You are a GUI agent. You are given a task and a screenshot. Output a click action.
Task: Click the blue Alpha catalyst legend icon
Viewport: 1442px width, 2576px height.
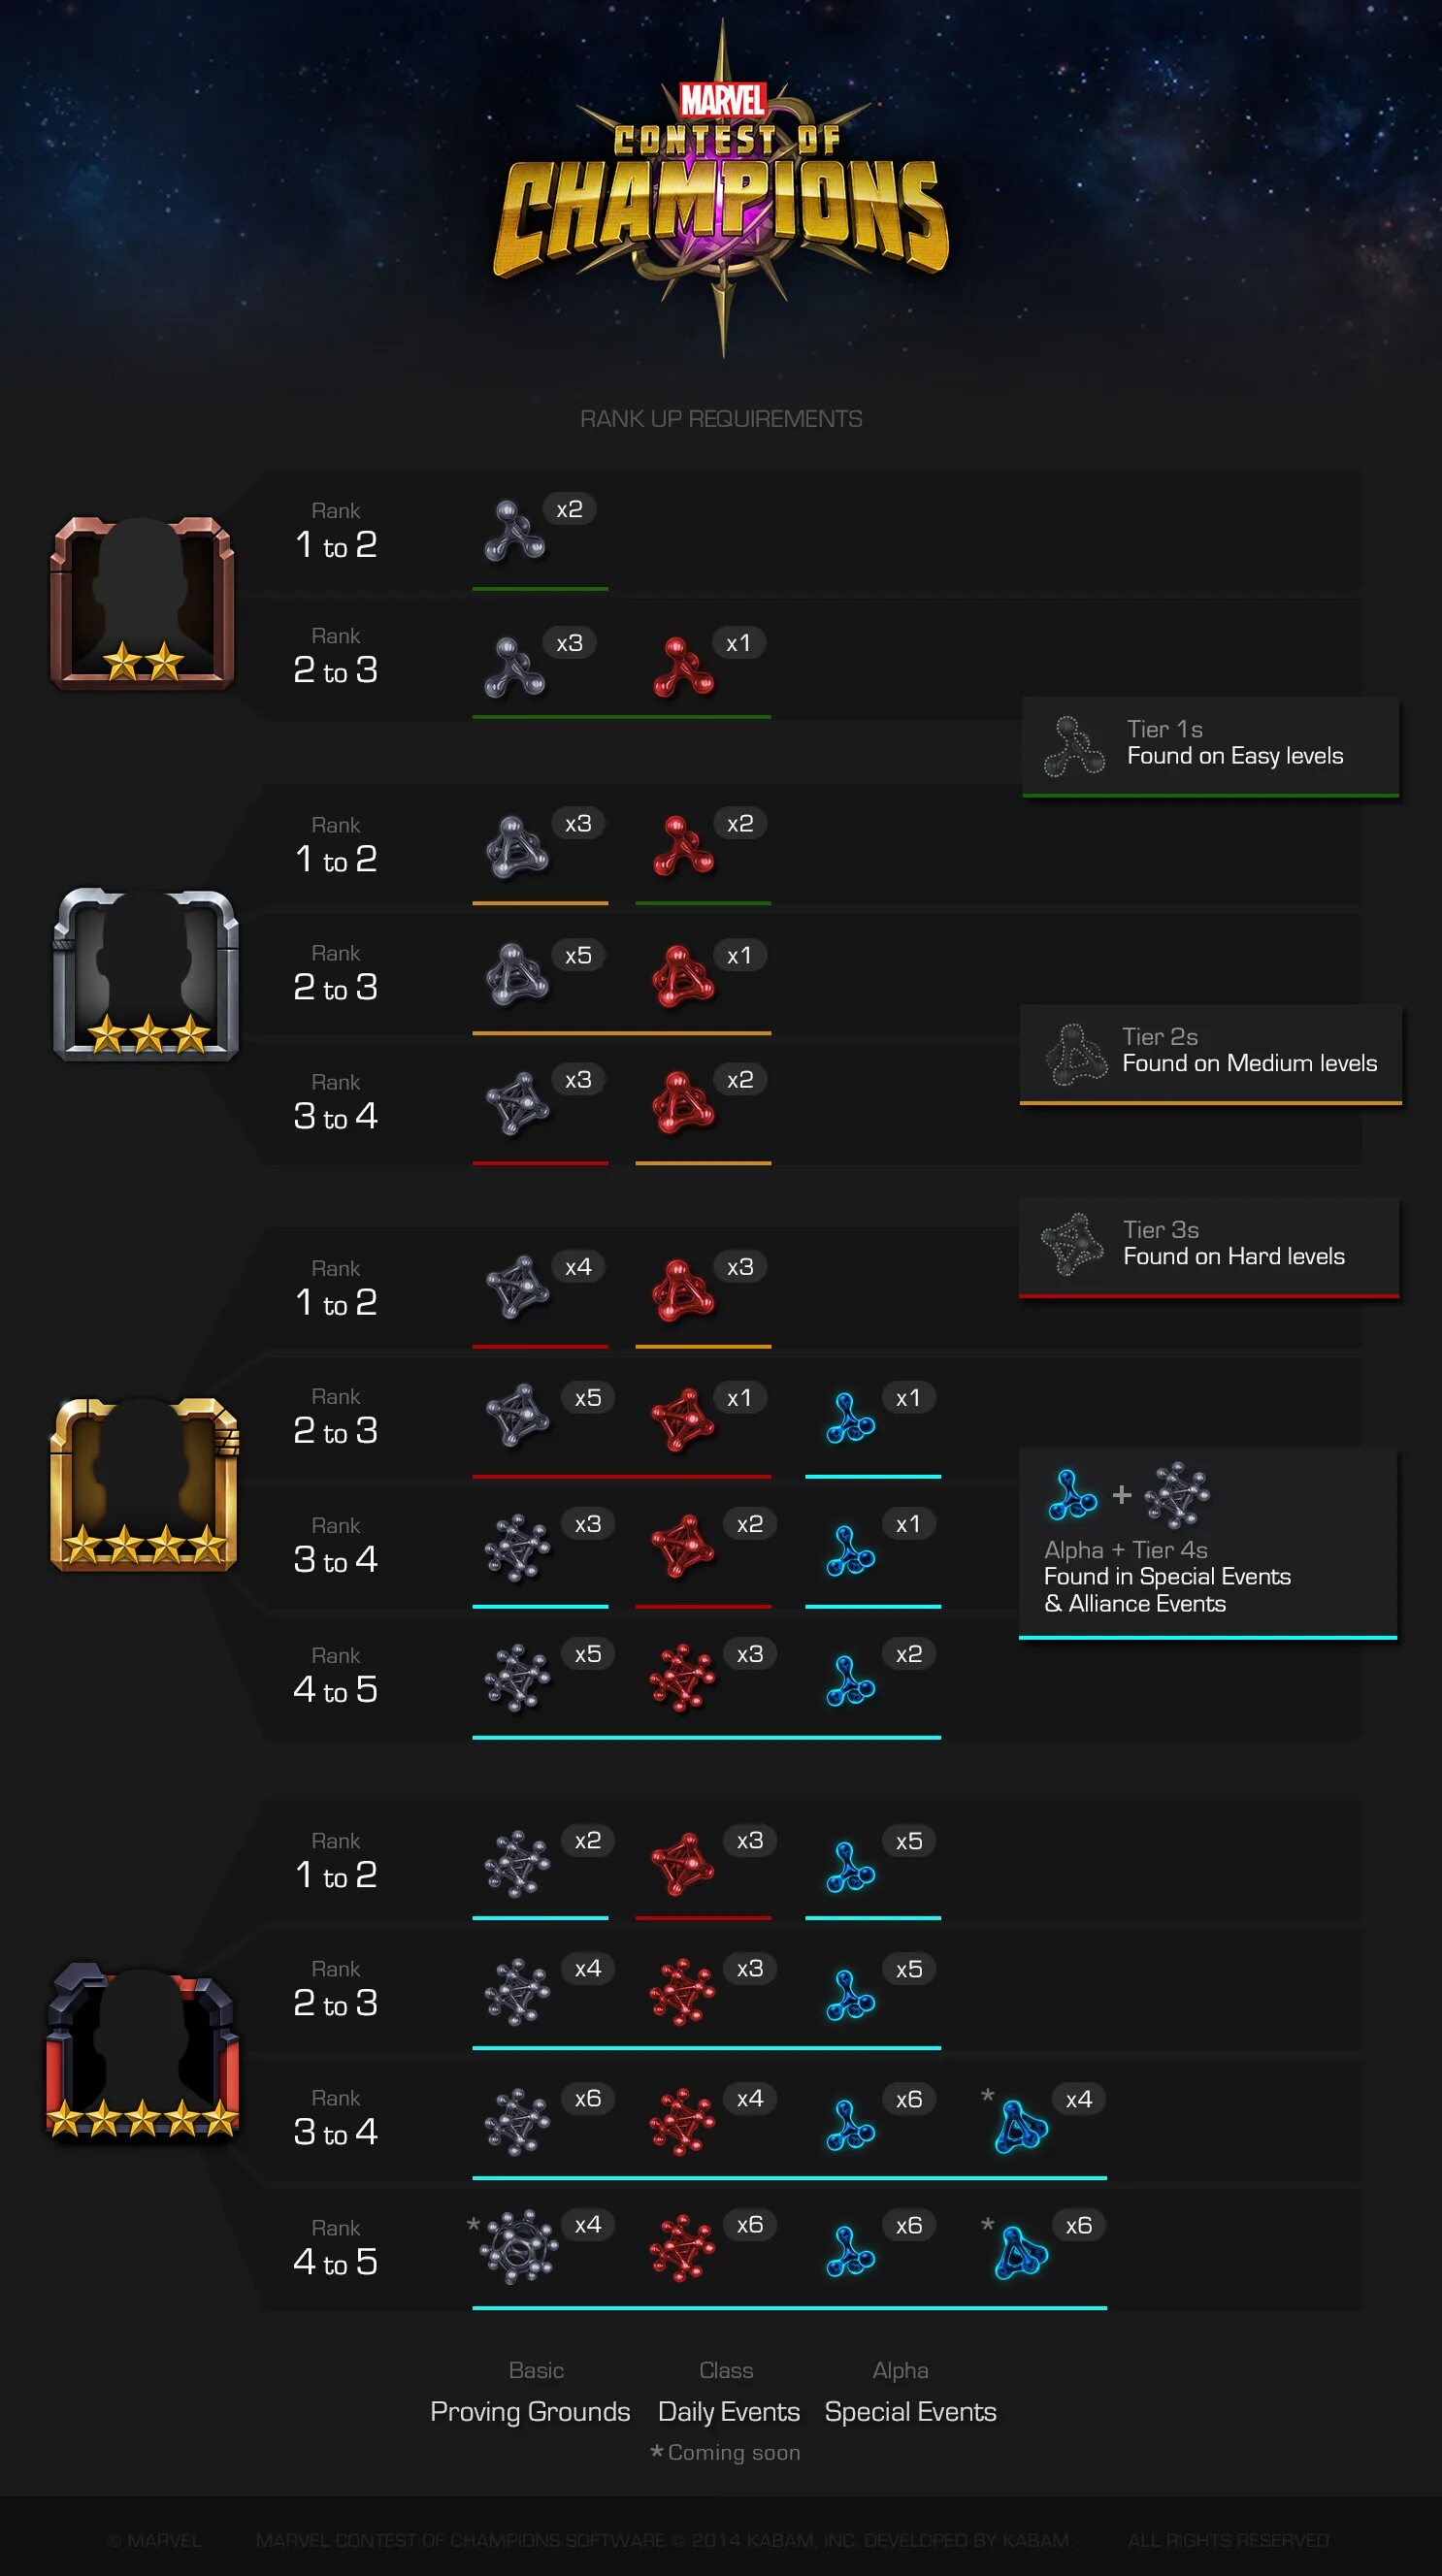point(1071,1494)
